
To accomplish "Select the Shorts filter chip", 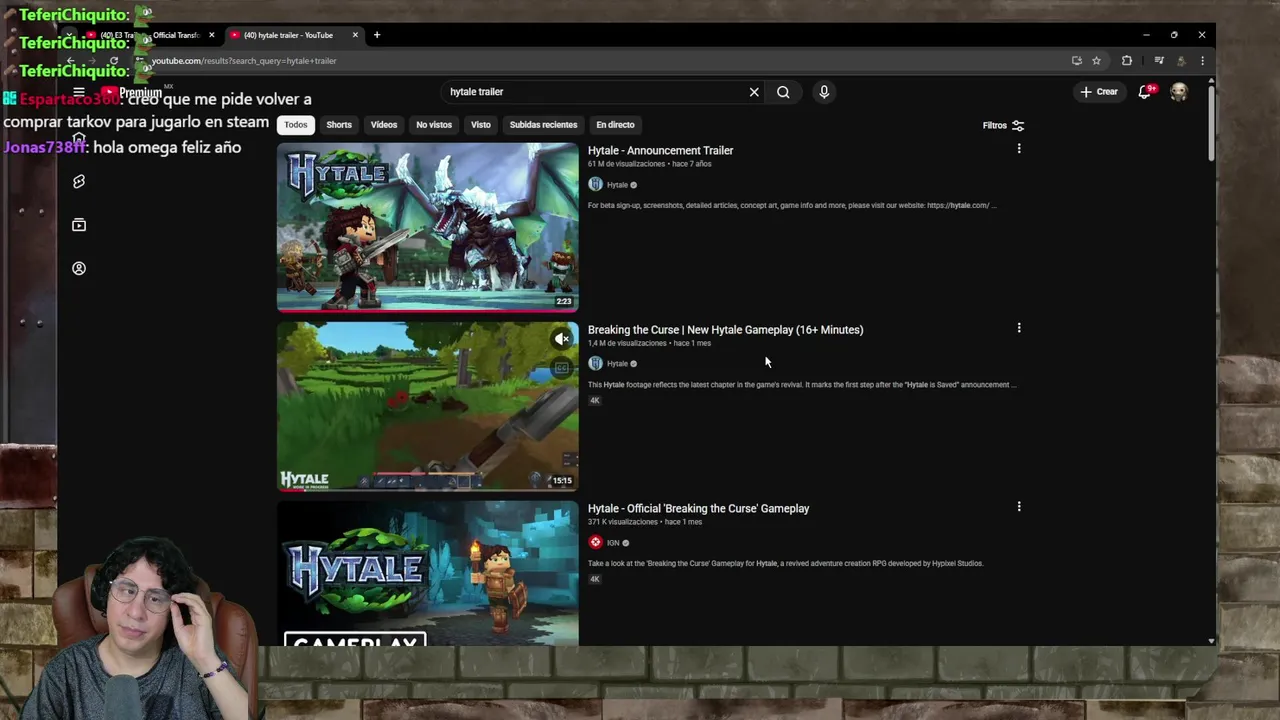I will point(339,125).
